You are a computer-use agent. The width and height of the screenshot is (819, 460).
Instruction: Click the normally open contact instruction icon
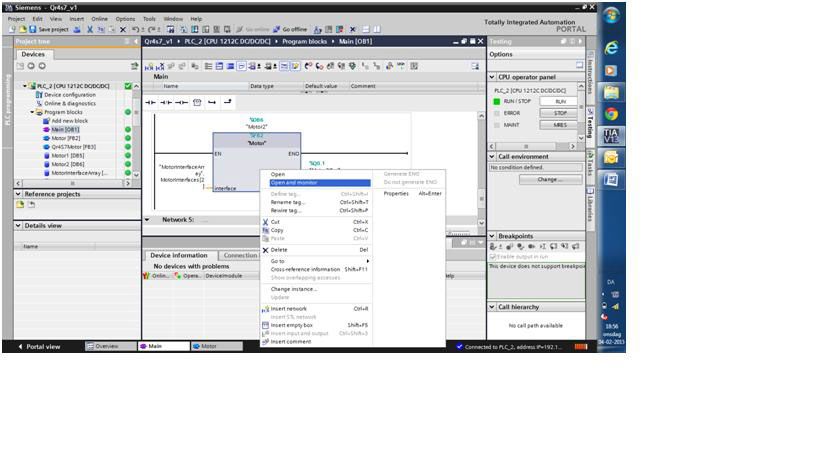[x=150, y=102]
